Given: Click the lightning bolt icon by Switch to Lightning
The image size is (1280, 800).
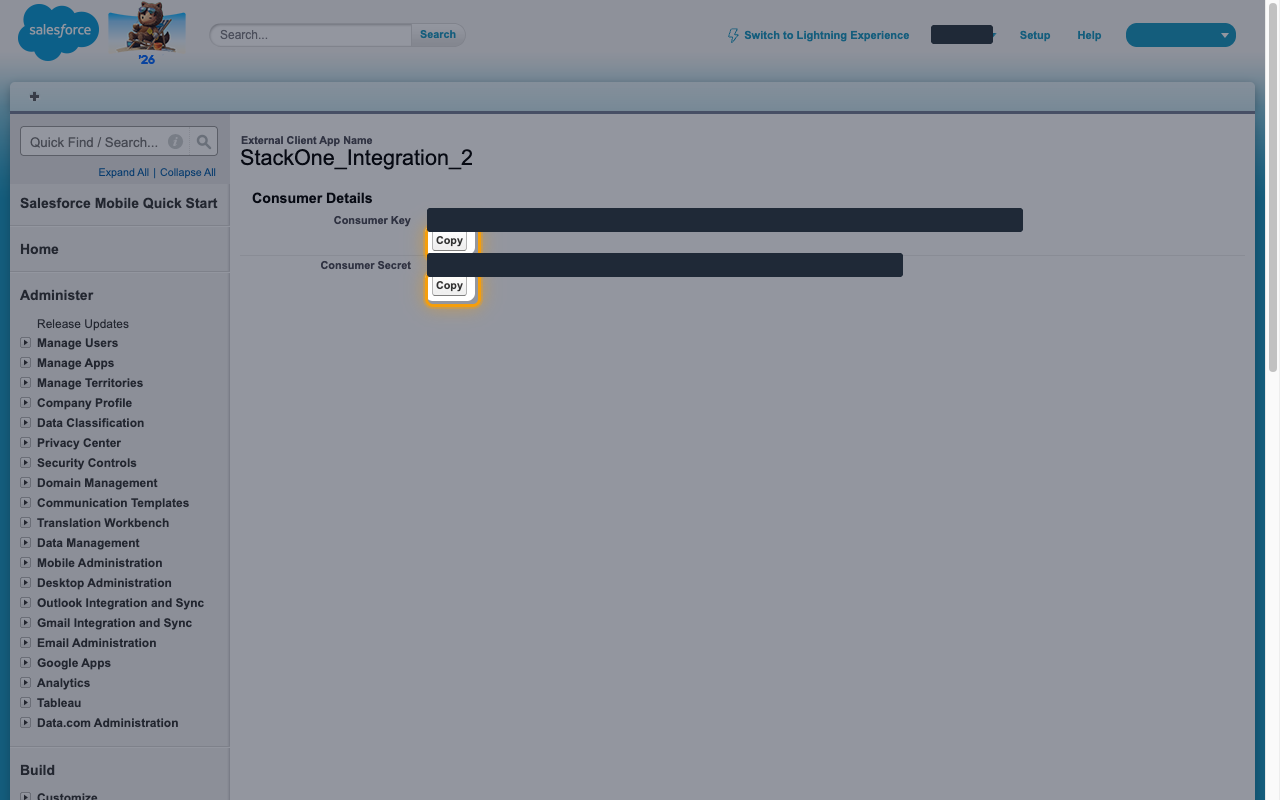Looking at the screenshot, I should (x=733, y=35).
